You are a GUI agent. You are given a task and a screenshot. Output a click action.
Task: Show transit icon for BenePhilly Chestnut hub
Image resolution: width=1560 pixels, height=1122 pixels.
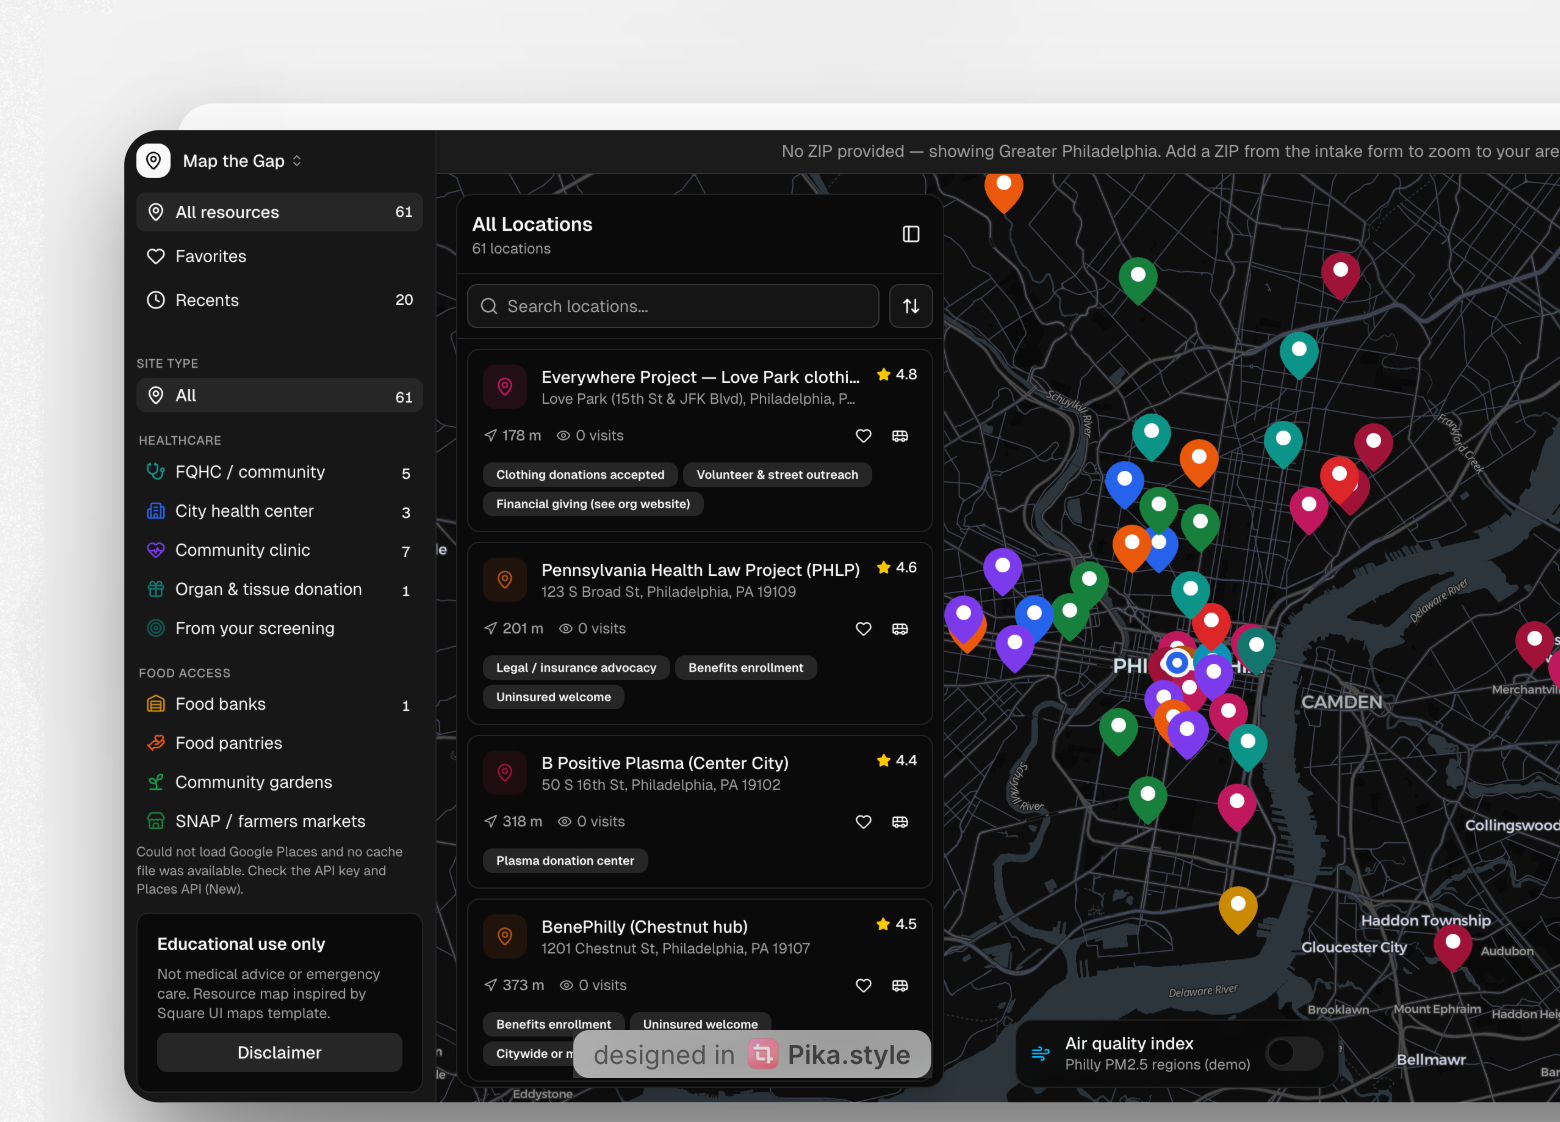click(900, 986)
